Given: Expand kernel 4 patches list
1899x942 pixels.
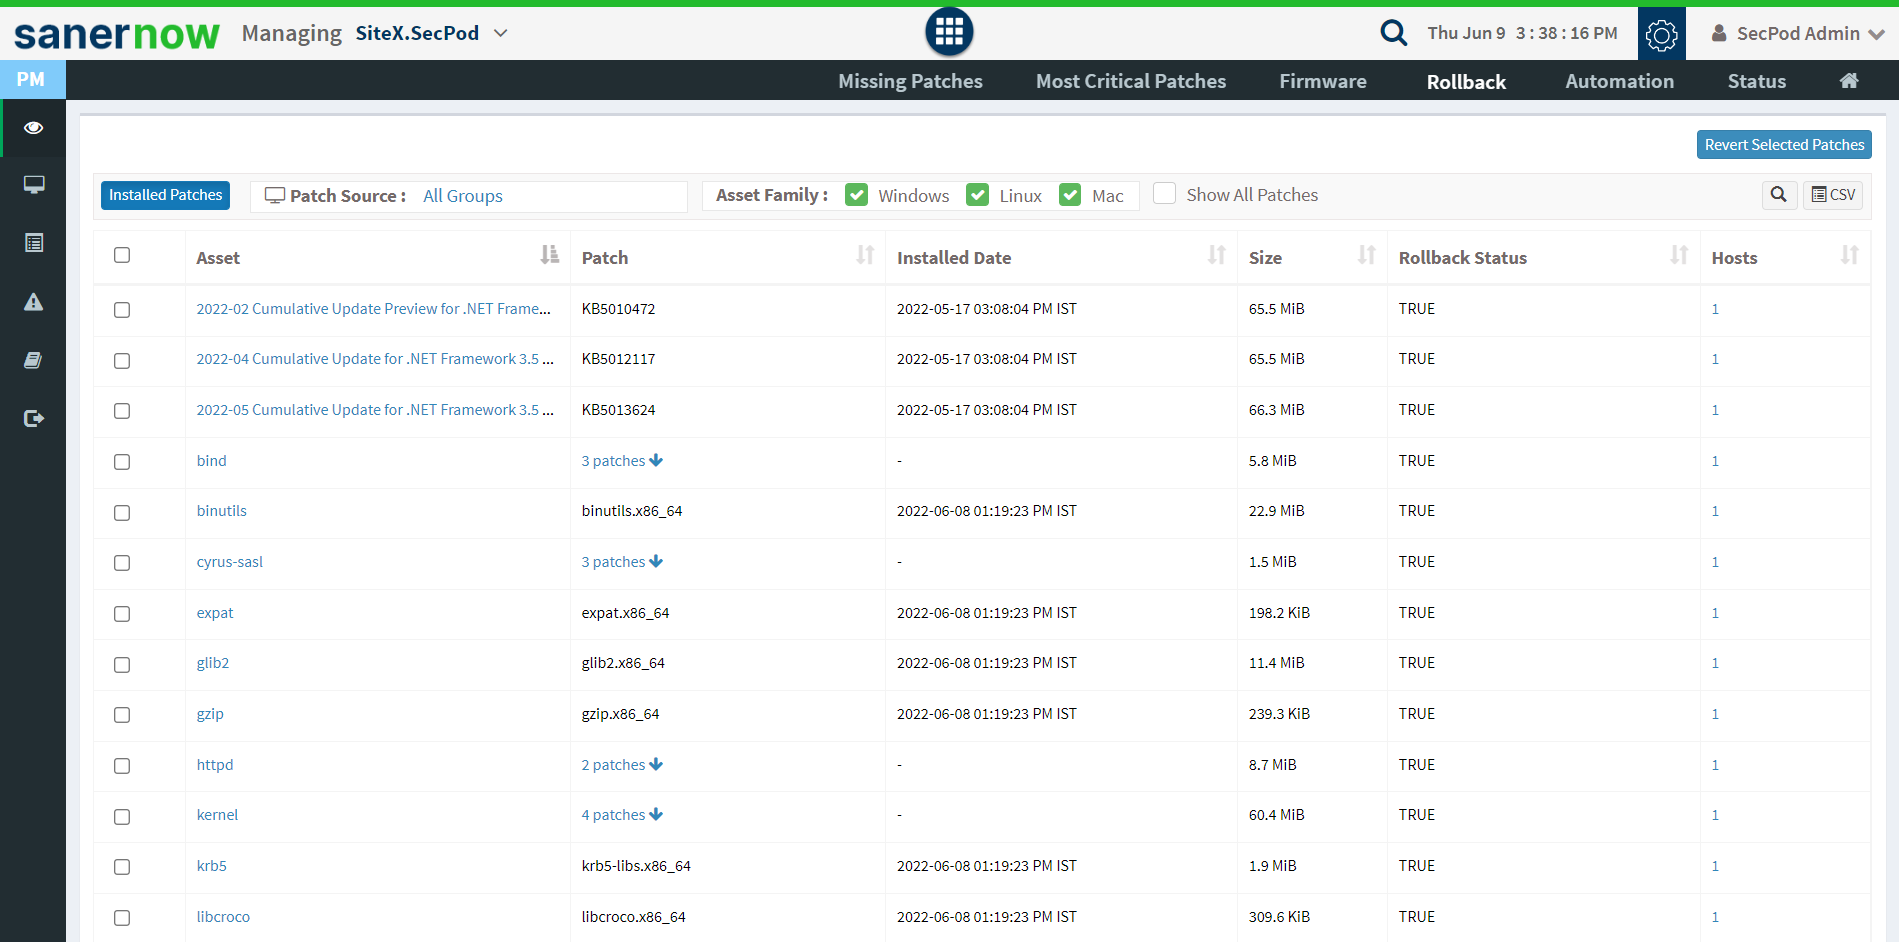Looking at the screenshot, I should pyautogui.click(x=622, y=815).
